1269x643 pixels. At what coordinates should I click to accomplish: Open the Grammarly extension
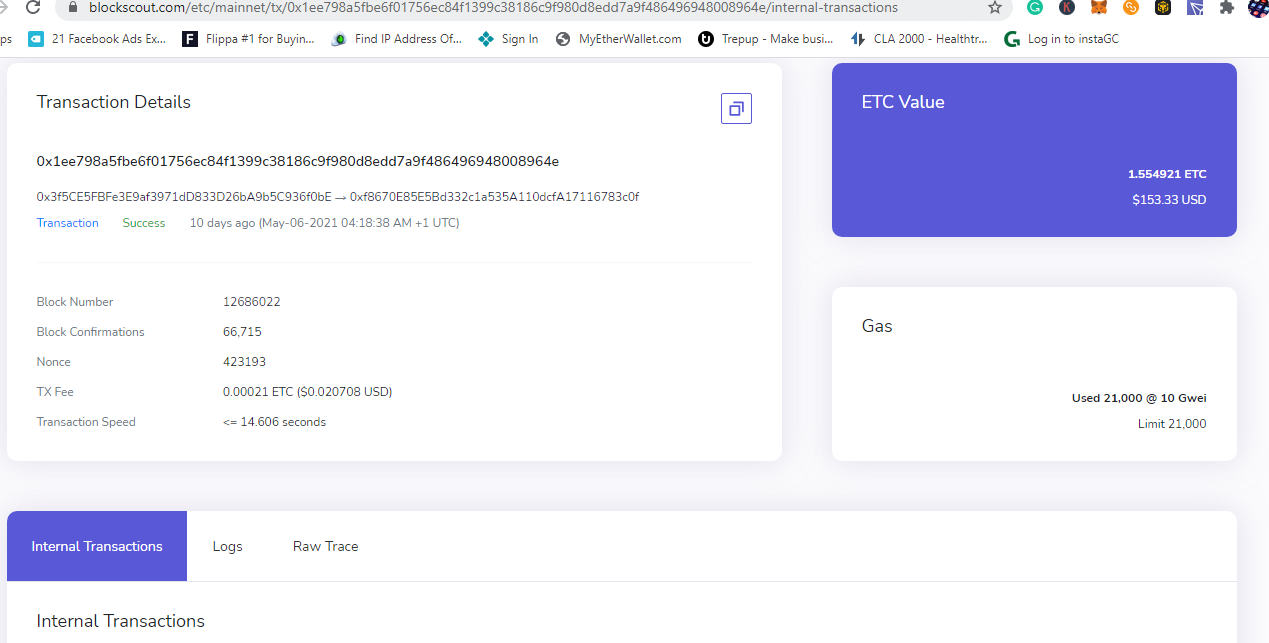pos(1034,7)
